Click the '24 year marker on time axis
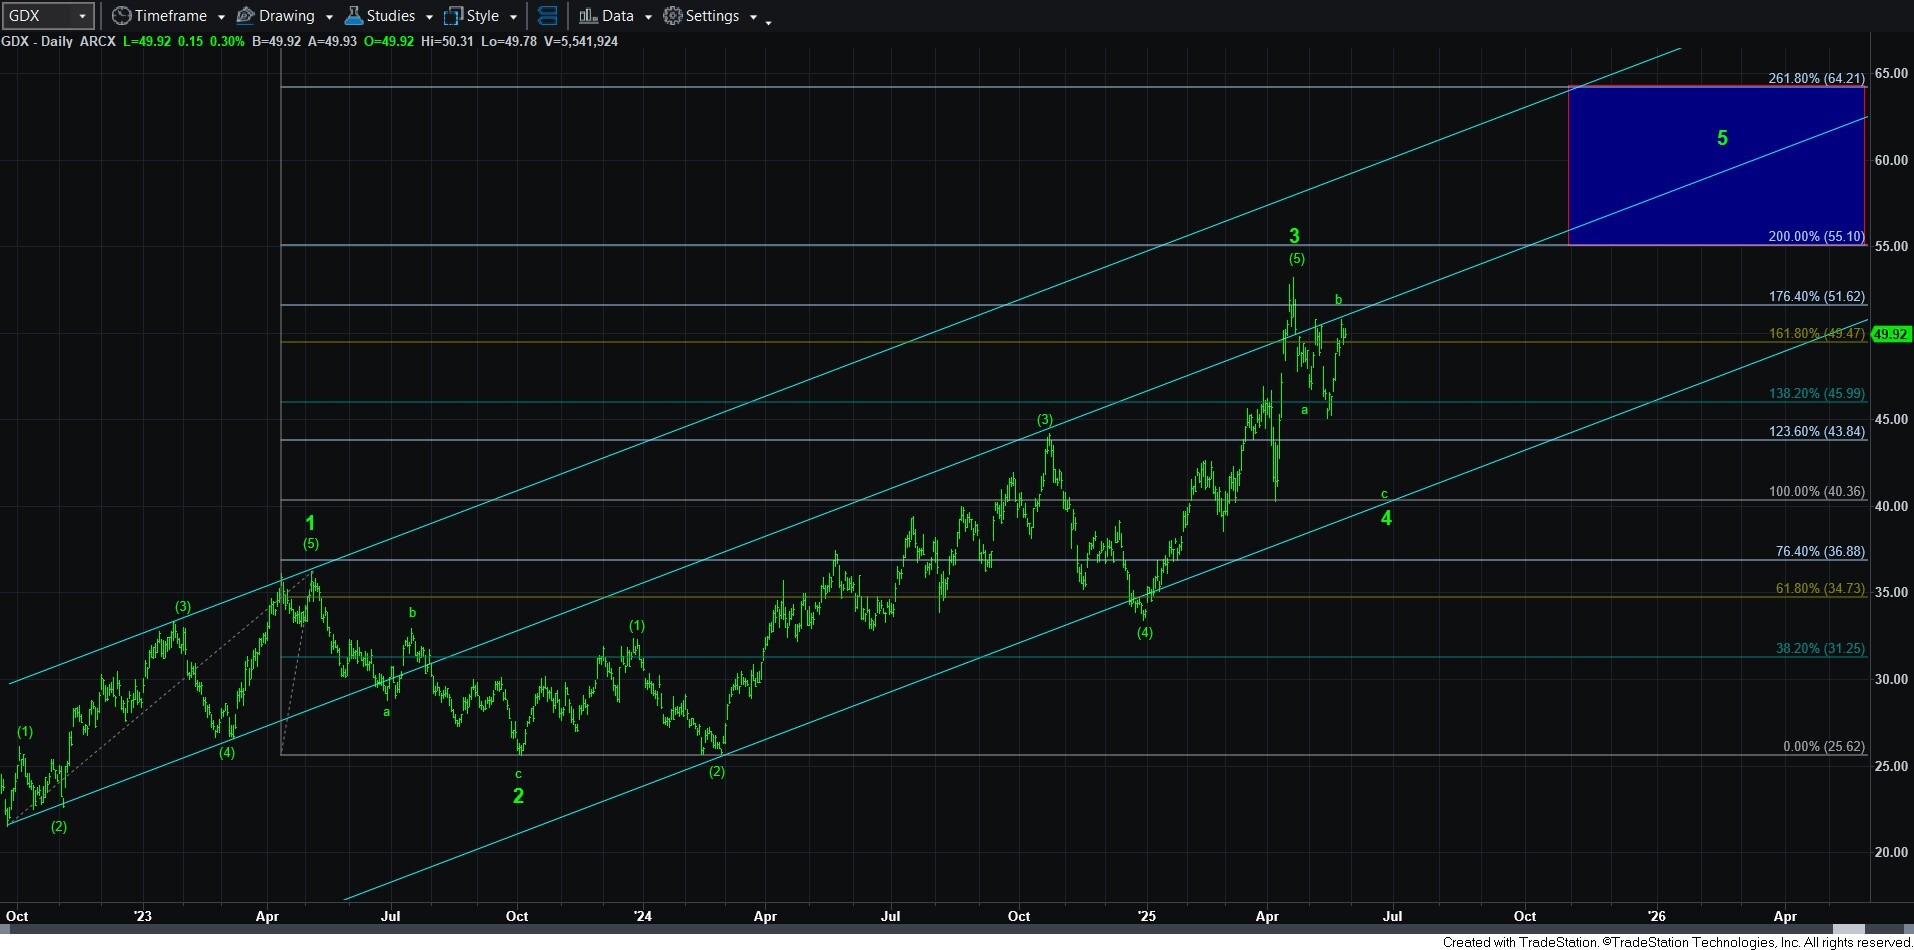This screenshot has width=1914, height=950. 643,916
